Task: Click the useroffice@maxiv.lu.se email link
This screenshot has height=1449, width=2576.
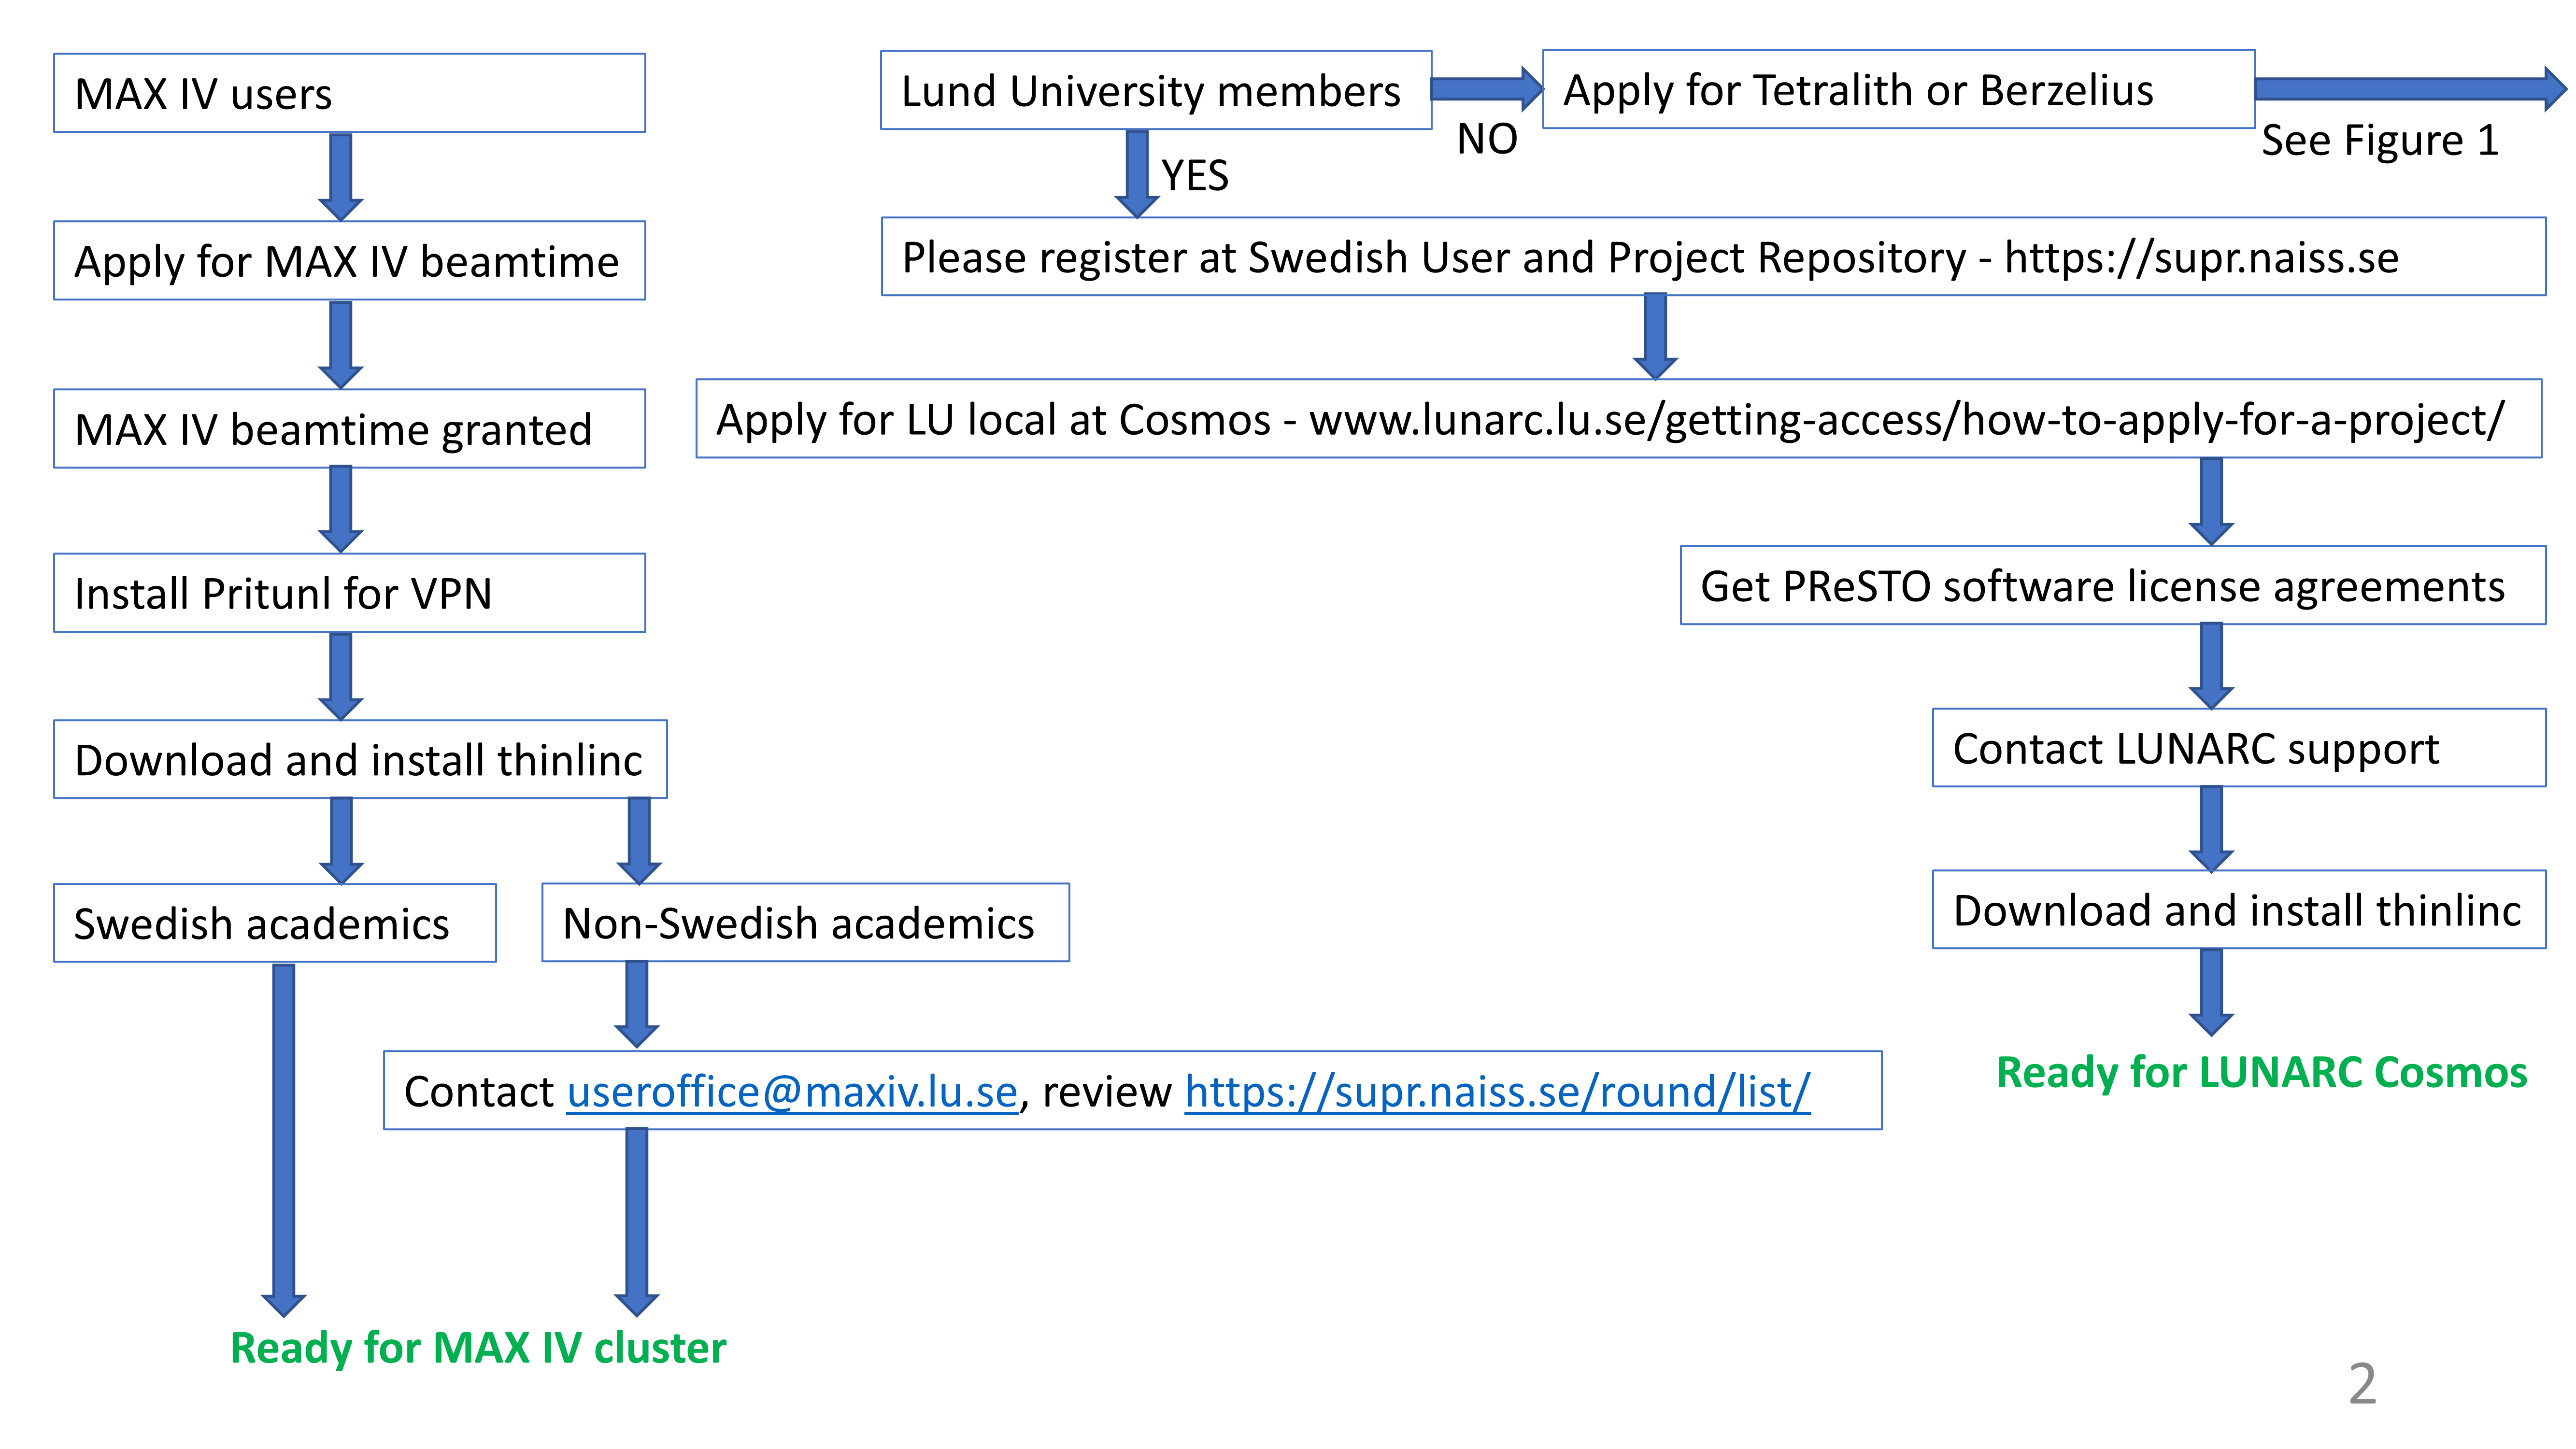Action: [x=791, y=1091]
